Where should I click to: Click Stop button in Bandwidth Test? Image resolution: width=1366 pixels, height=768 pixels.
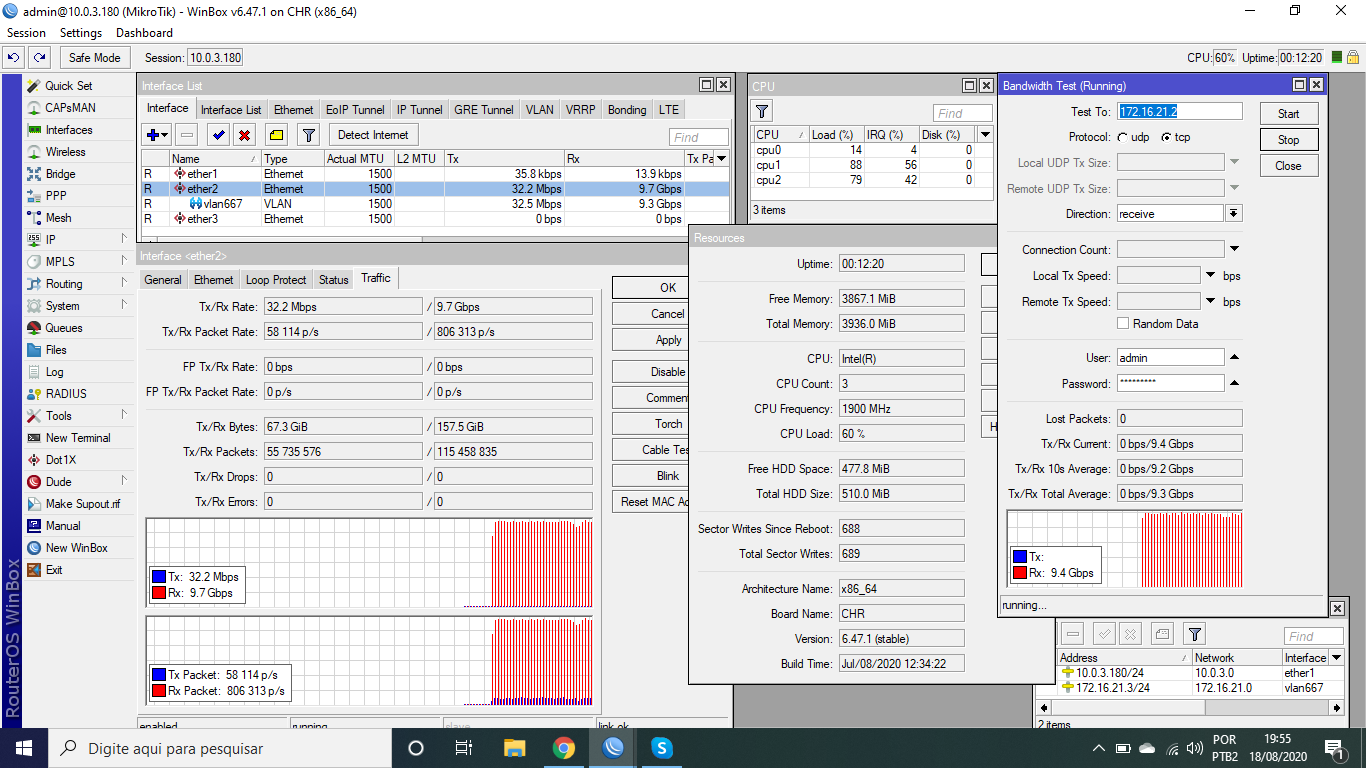click(1289, 139)
